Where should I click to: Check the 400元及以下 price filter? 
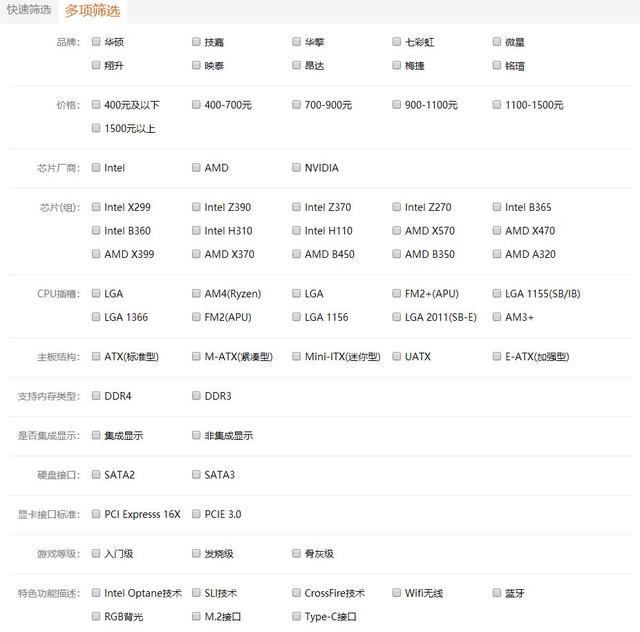pyautogui.click(x=96, y=105)
